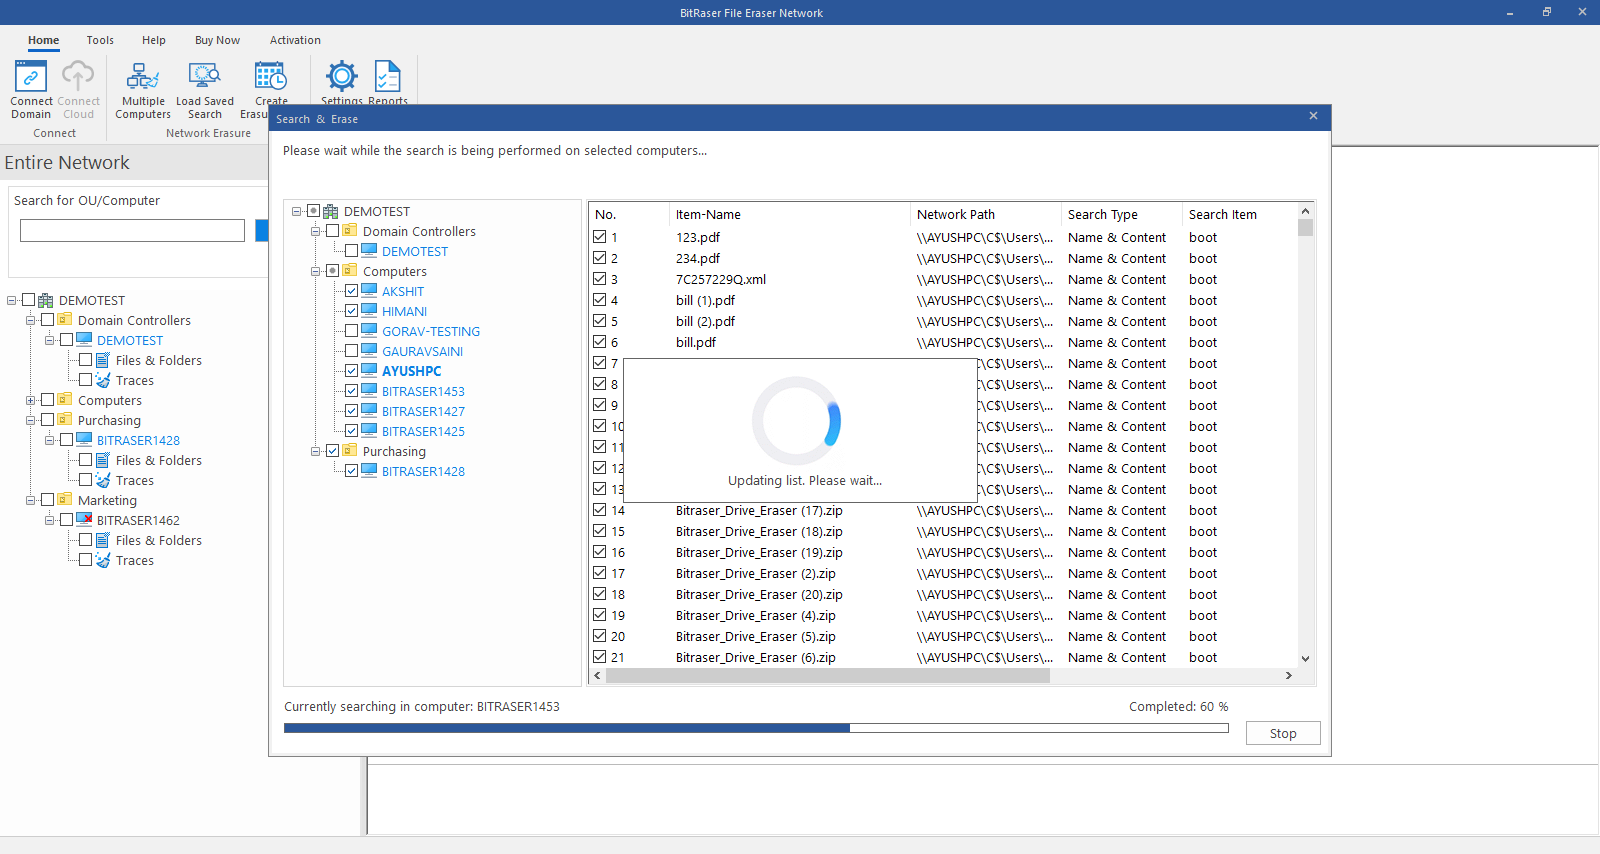Click the BITRASER1462 offline computer icon
1600x854 pixels.
pyautogui.click(x=84, y=520)
